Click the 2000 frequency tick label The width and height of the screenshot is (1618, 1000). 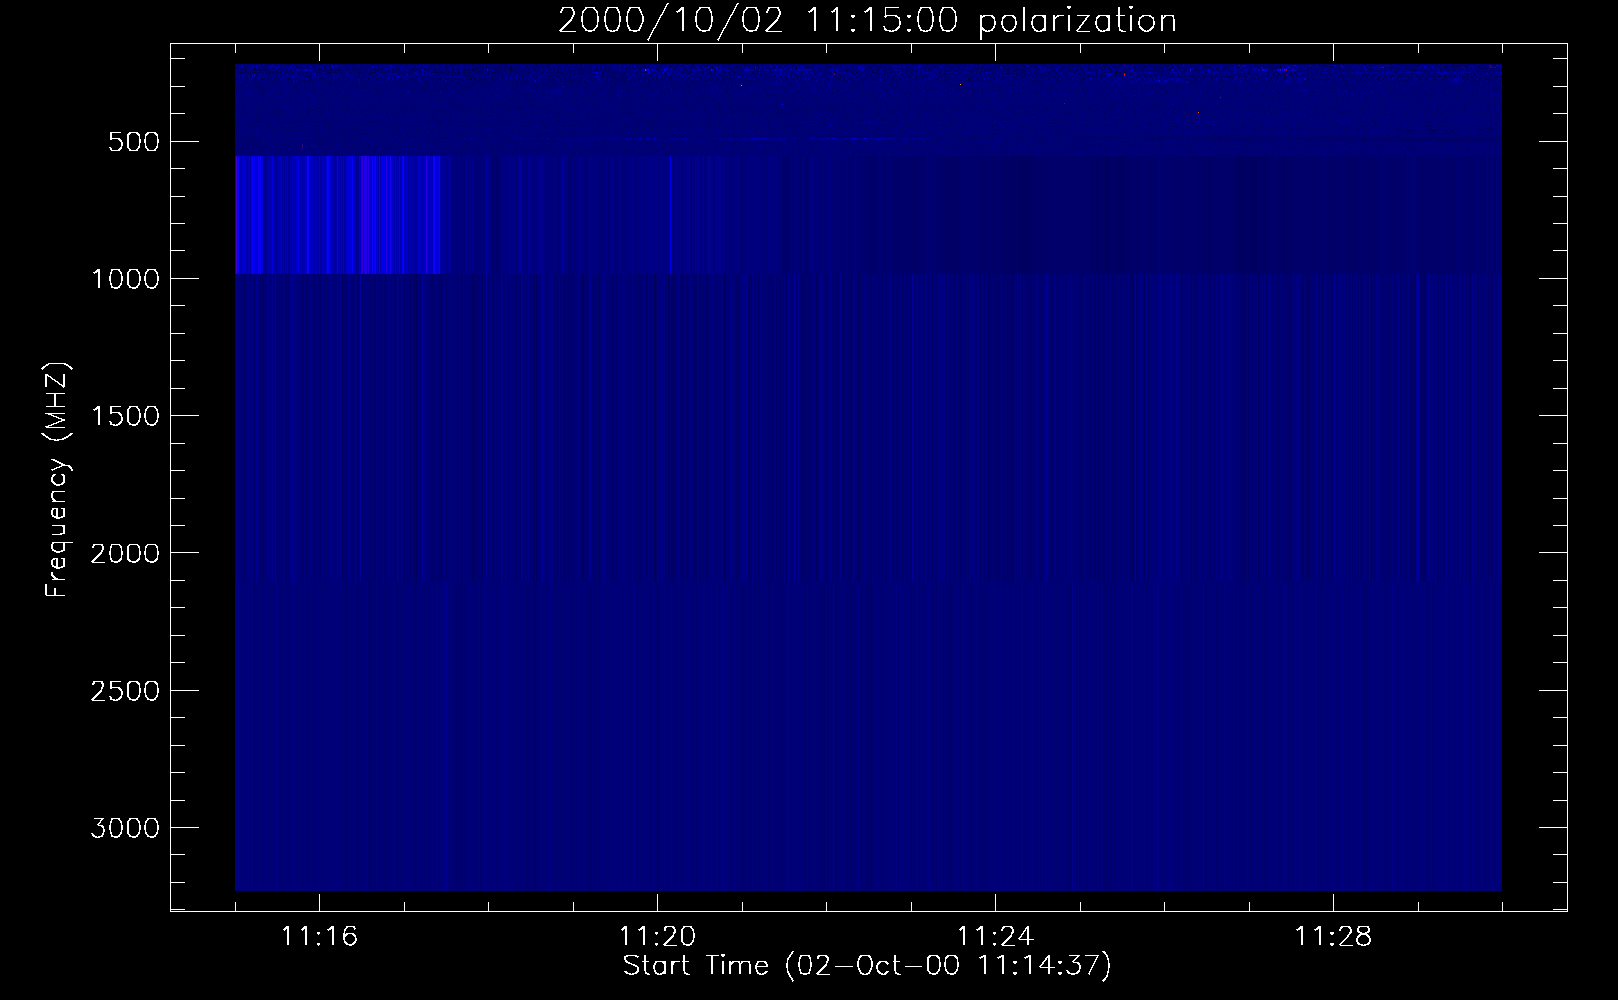(125, 553)
